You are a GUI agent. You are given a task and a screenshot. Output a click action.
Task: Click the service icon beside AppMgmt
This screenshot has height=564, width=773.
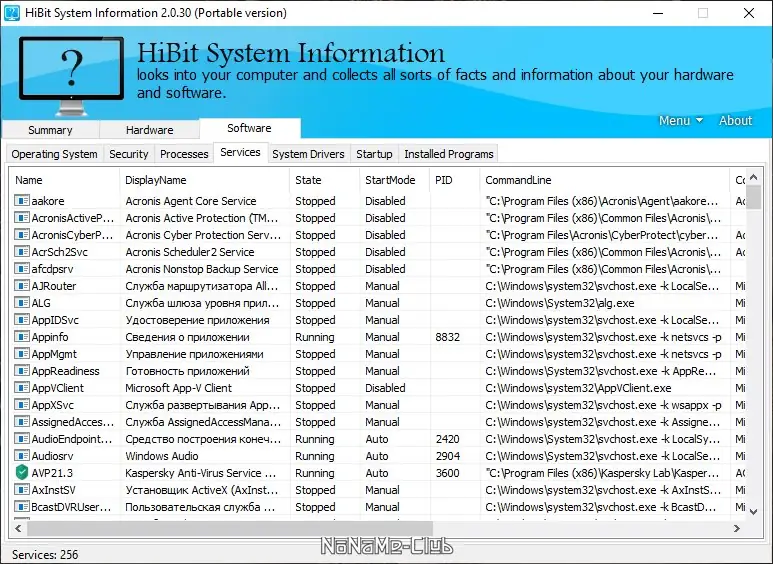pos(22,354)
